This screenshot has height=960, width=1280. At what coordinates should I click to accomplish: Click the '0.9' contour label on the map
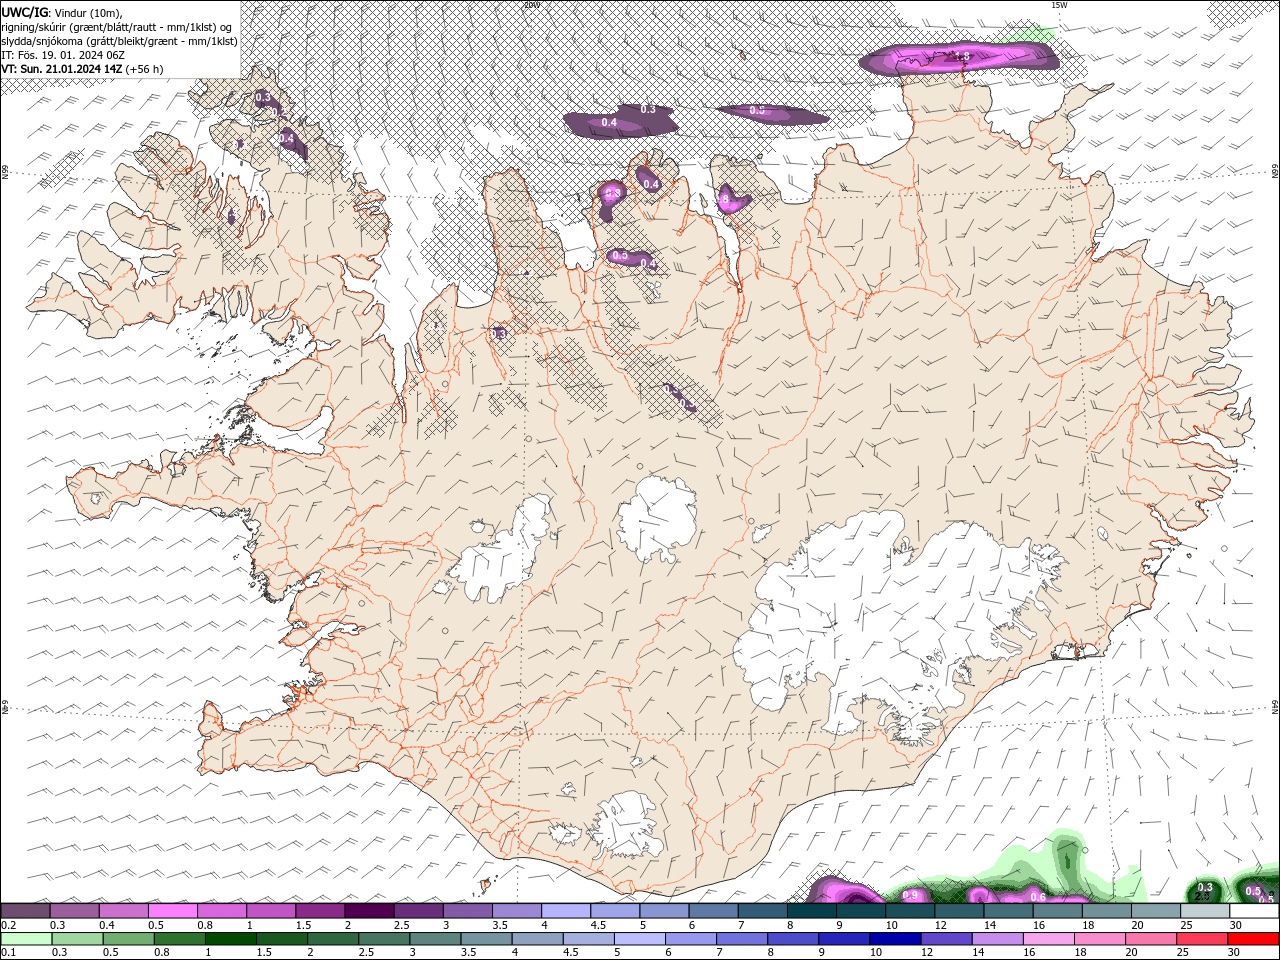pos(910,895)
